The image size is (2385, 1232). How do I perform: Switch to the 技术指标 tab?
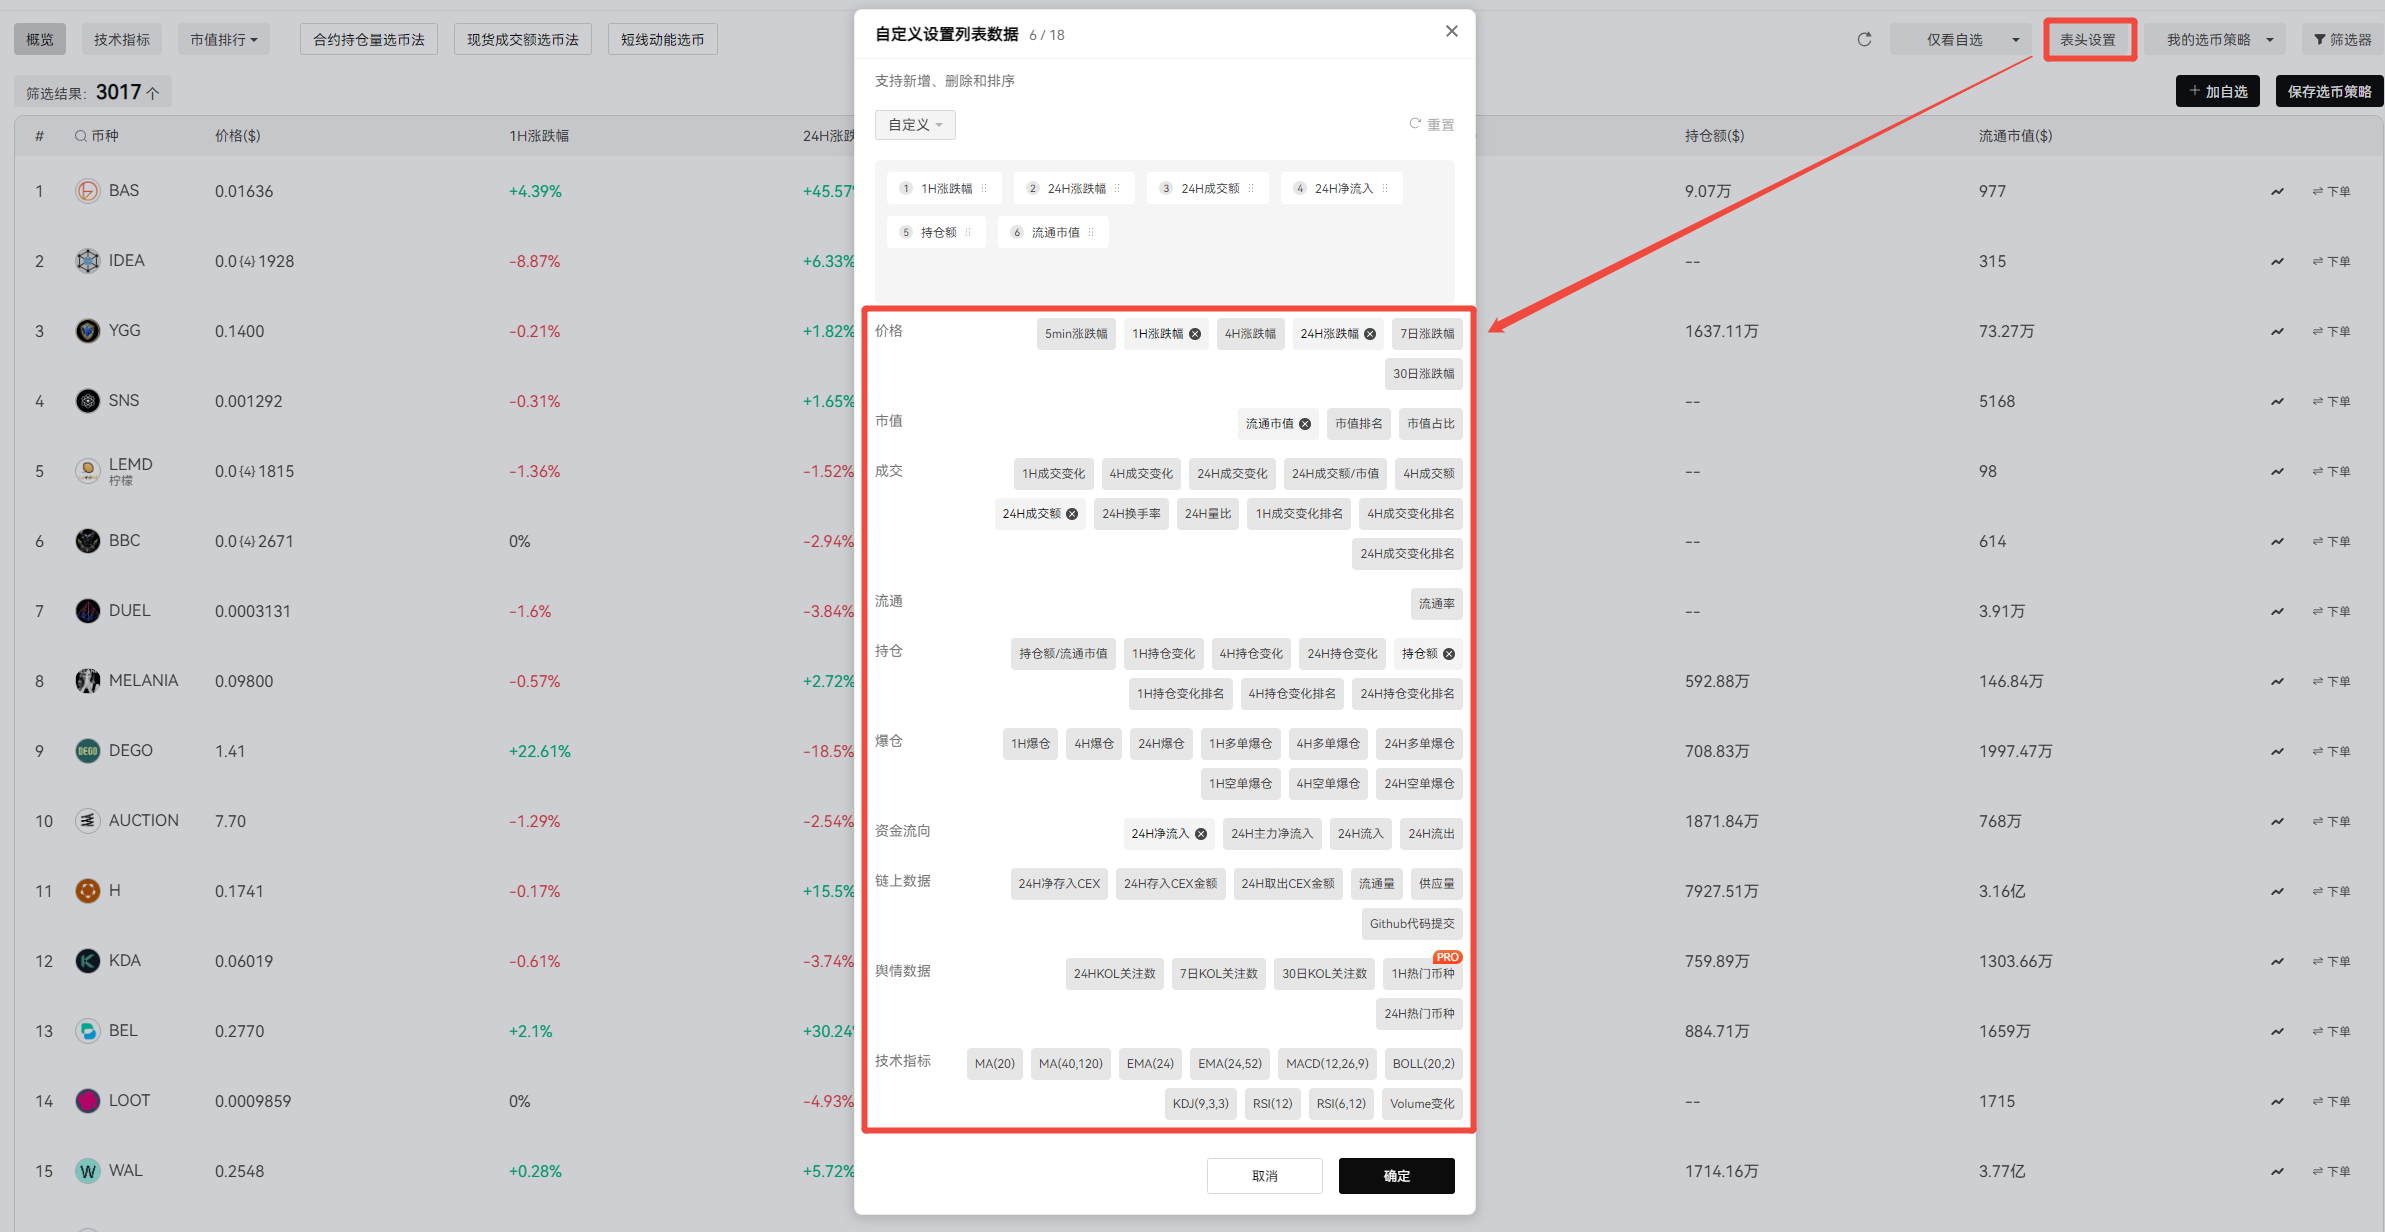point(121,40)
